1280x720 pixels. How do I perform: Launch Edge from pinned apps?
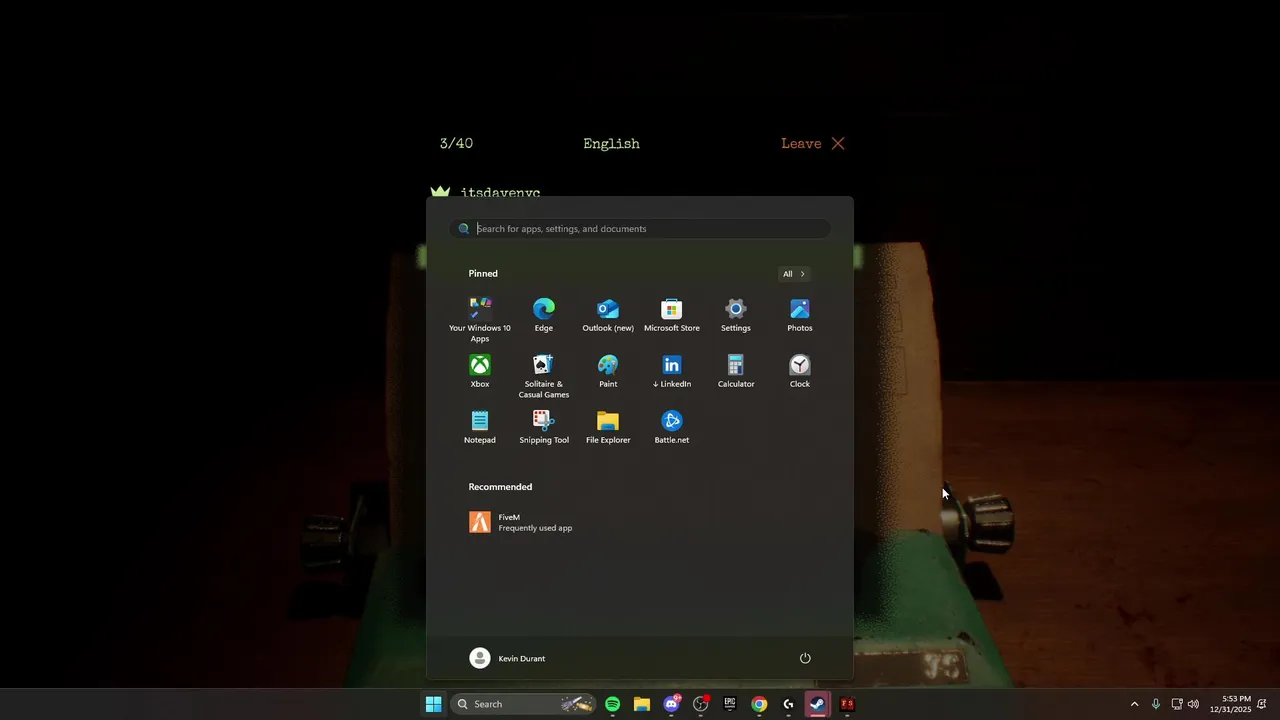[x=544, y=315]
